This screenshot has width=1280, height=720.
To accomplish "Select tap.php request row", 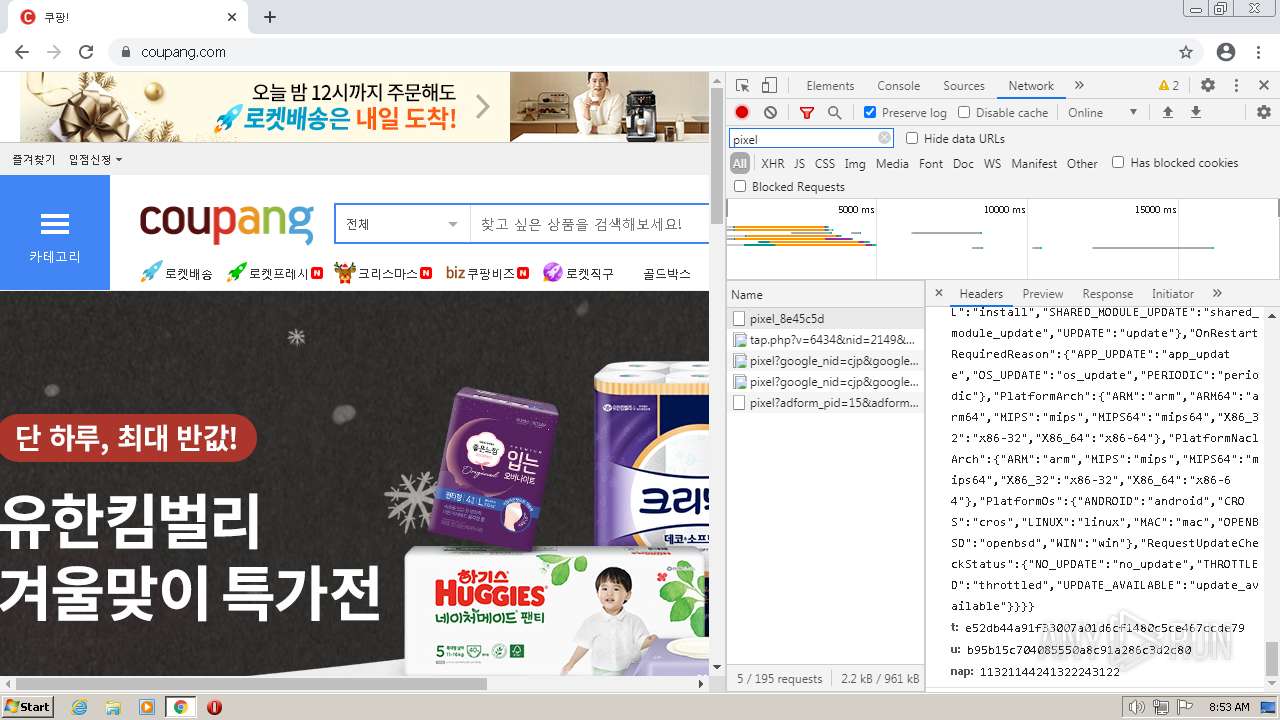I will click(825, 340).
